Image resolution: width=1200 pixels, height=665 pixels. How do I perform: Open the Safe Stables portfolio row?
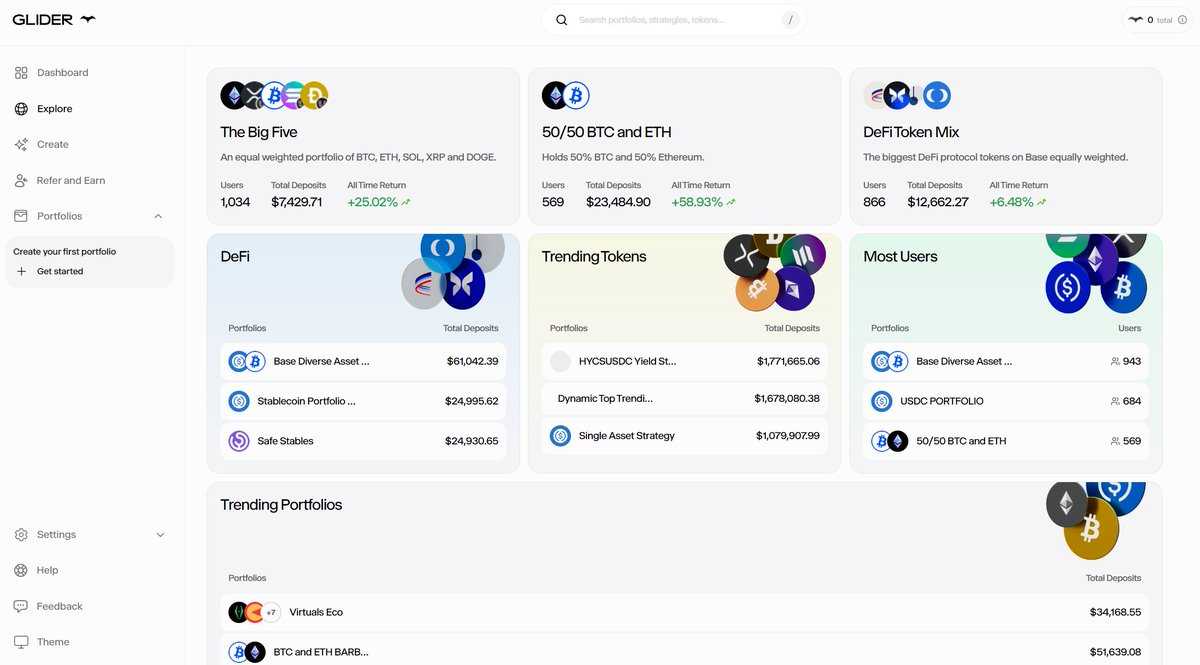363,441
